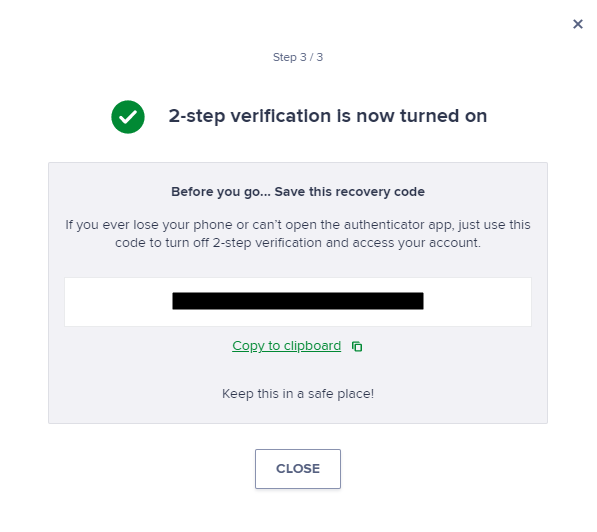Image resolution: width=597 pixels, height=532 pixels.
Task: Click 'Save this recovery code' bold text
Action: [x=350, y=192]
